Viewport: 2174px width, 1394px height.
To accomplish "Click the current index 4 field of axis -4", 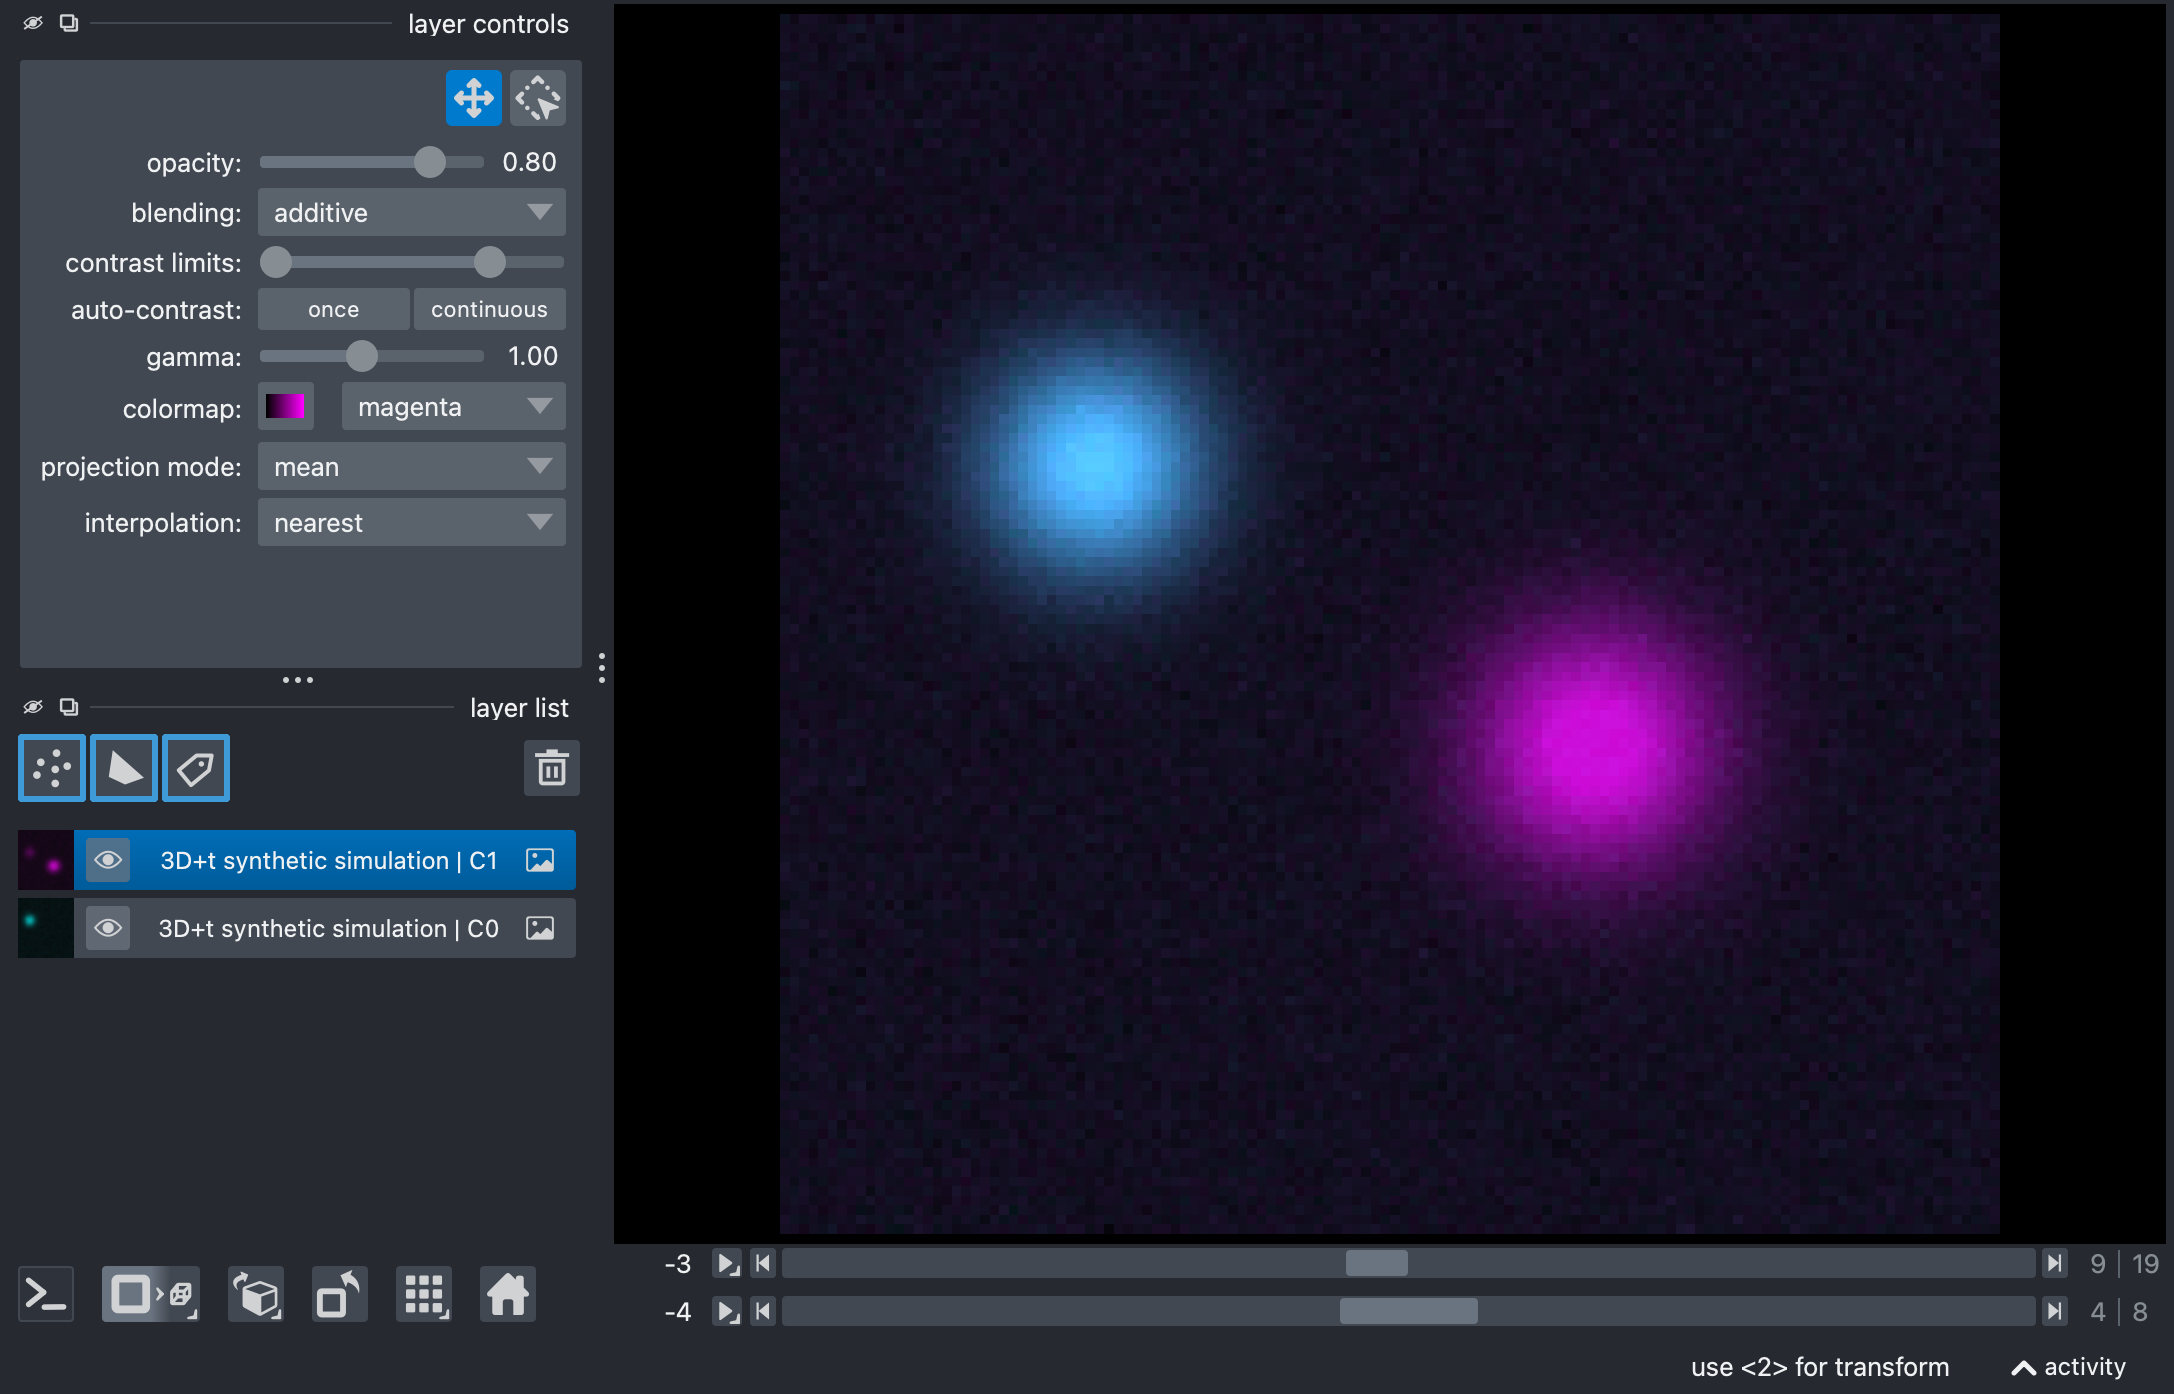I will (2098, 1311).
